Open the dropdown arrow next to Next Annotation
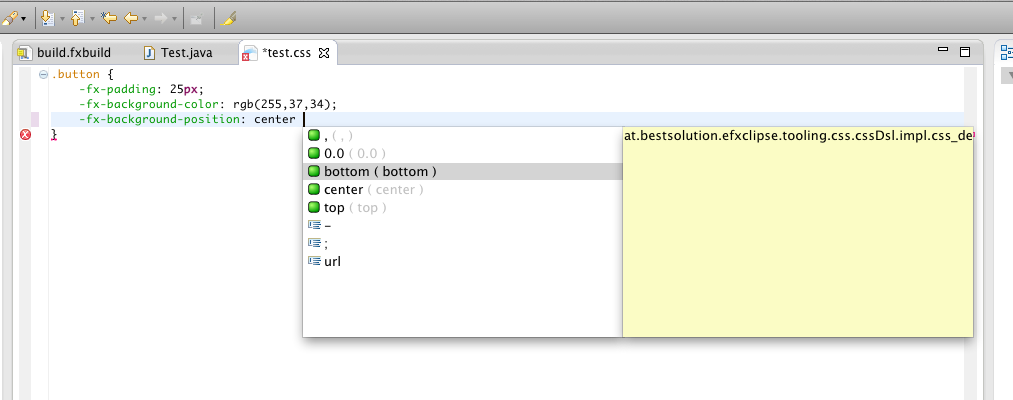This screenshot has height=400, width=1013. (61, 19)
